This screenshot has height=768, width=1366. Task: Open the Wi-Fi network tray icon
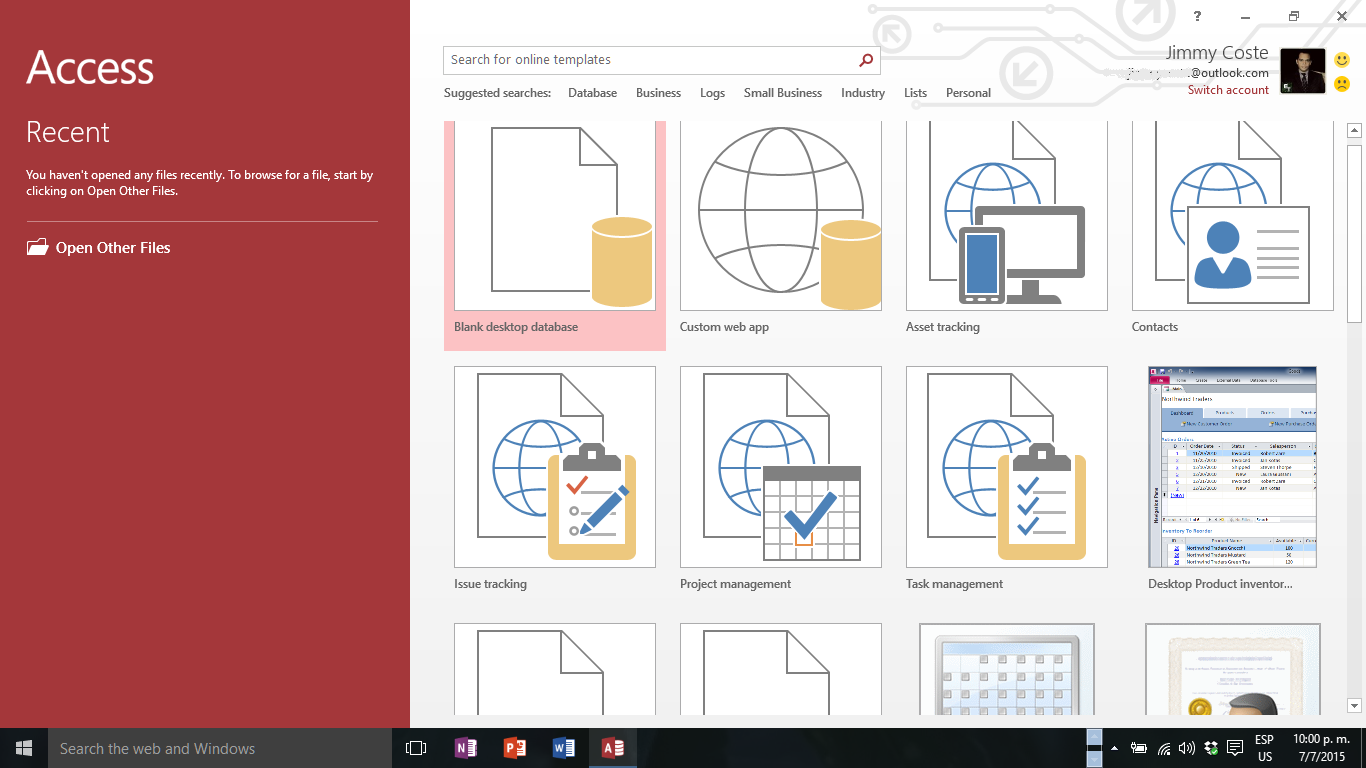coord(1164,748)
